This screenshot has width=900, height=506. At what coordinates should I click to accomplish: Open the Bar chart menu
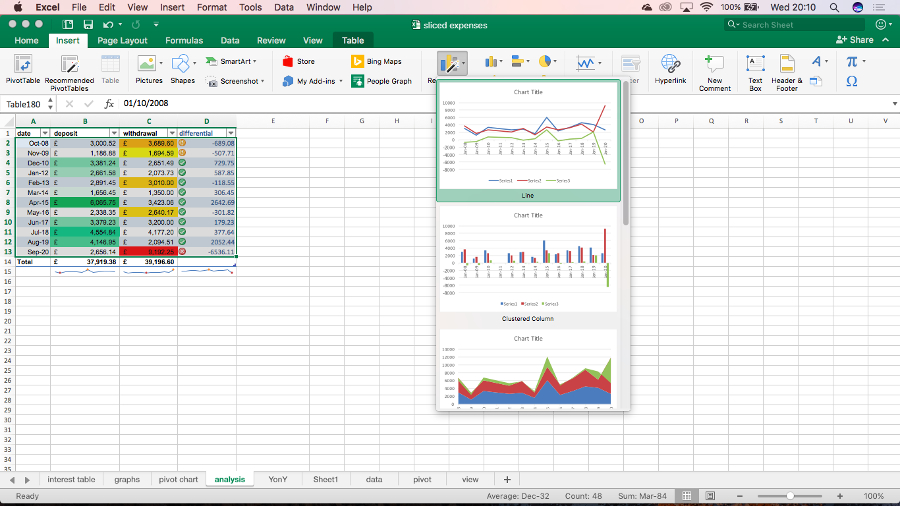(520, 62)
